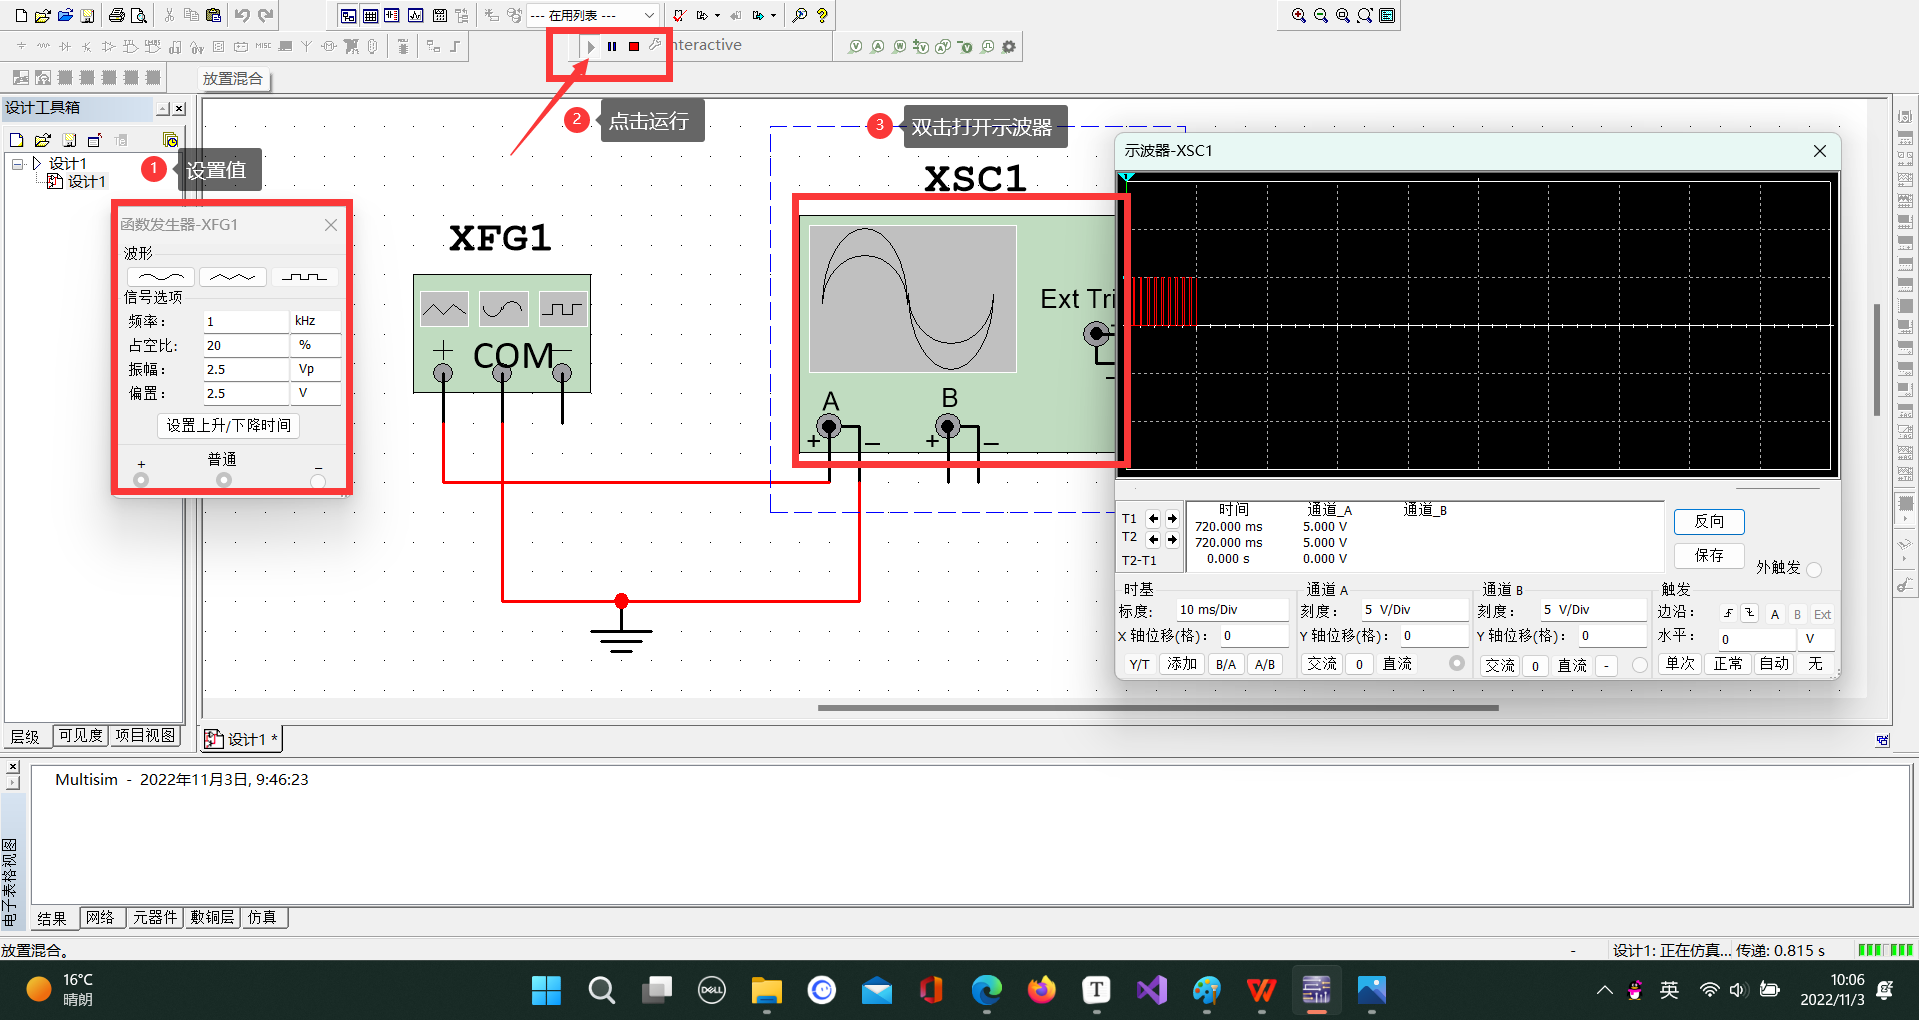Click the New file icon
This screenshot has height=1020, width=1919.
(21, 16)
